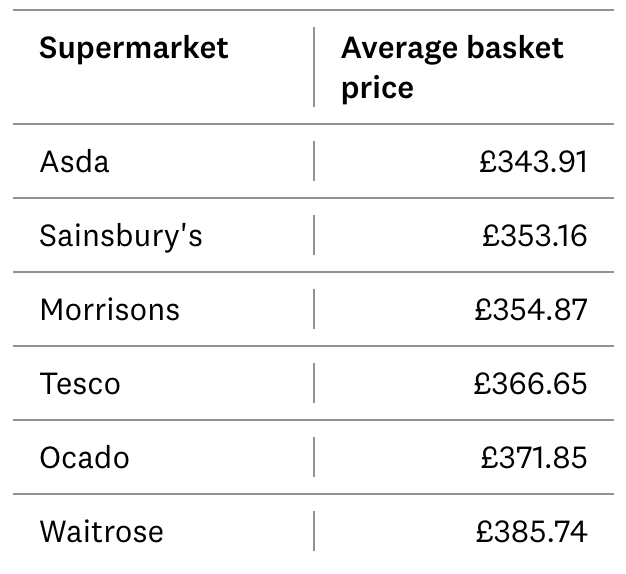Click the £343.91 price cell
Image resolution: width=626 pixels, height=574 pixels.
coord(533,162)
